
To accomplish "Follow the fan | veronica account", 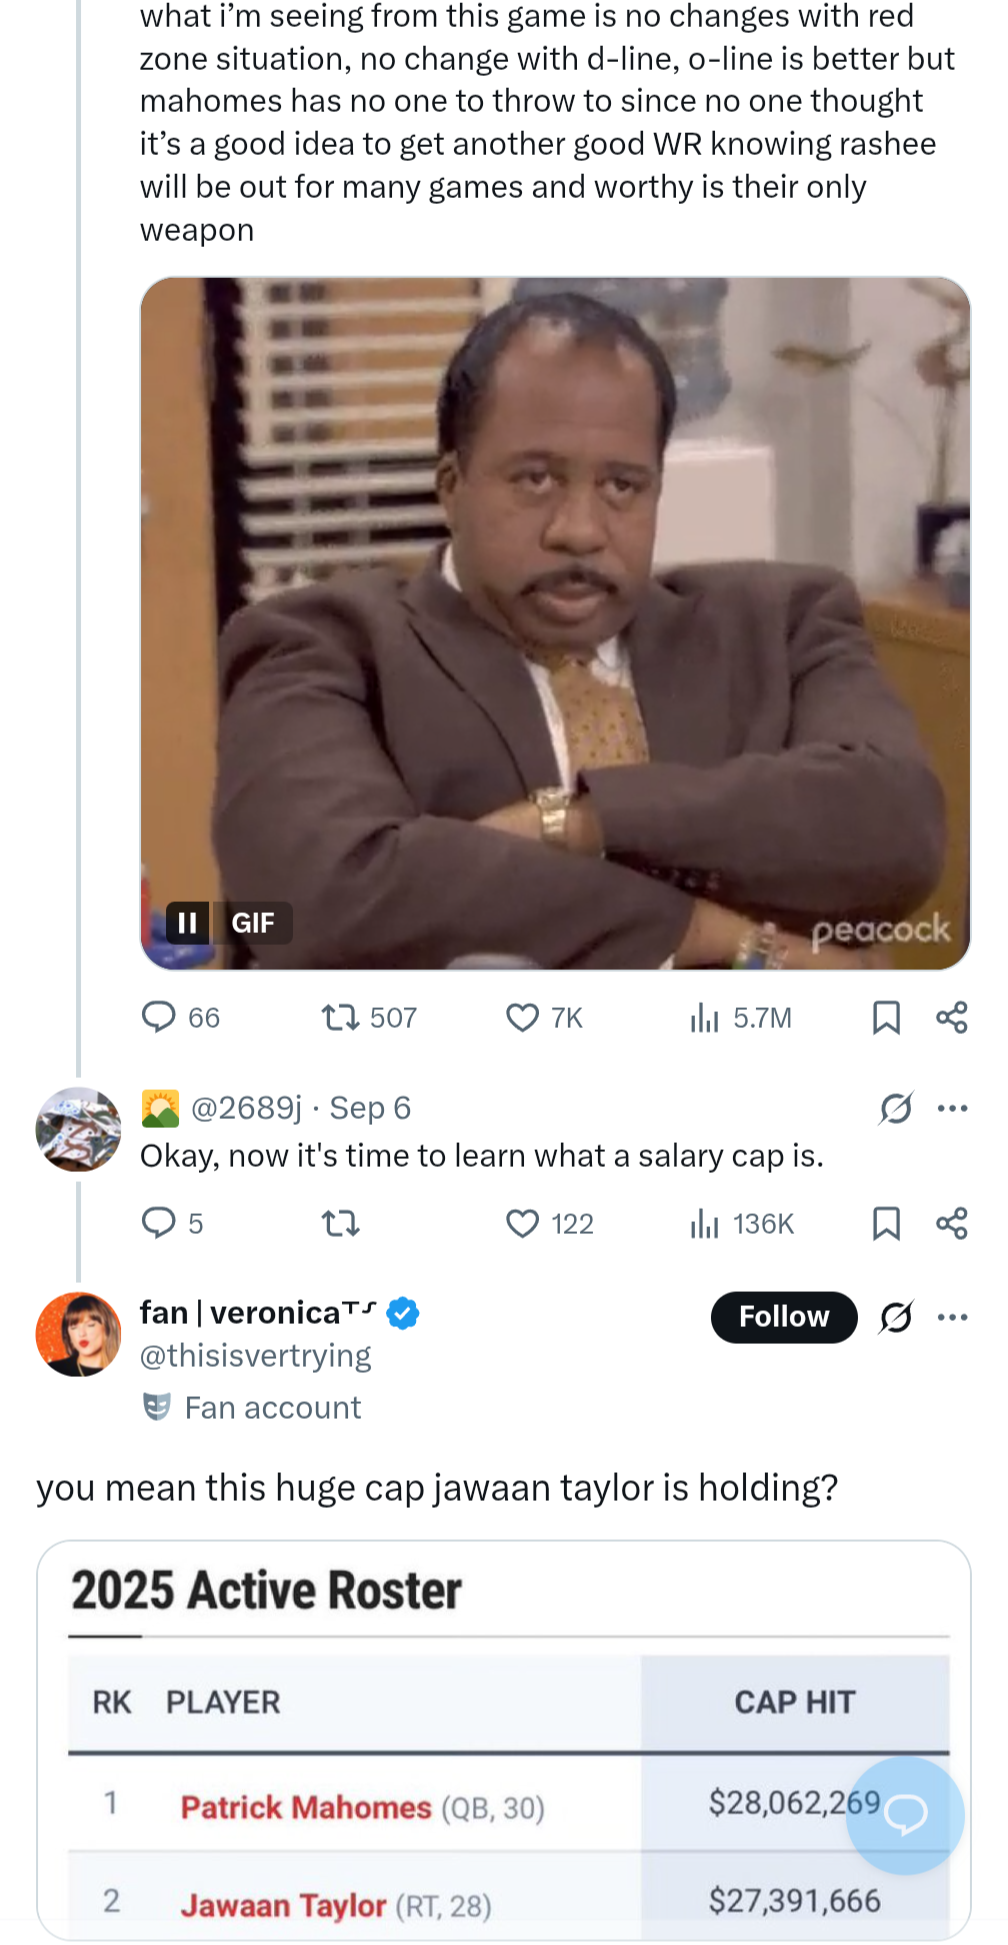I will 783,1317.
